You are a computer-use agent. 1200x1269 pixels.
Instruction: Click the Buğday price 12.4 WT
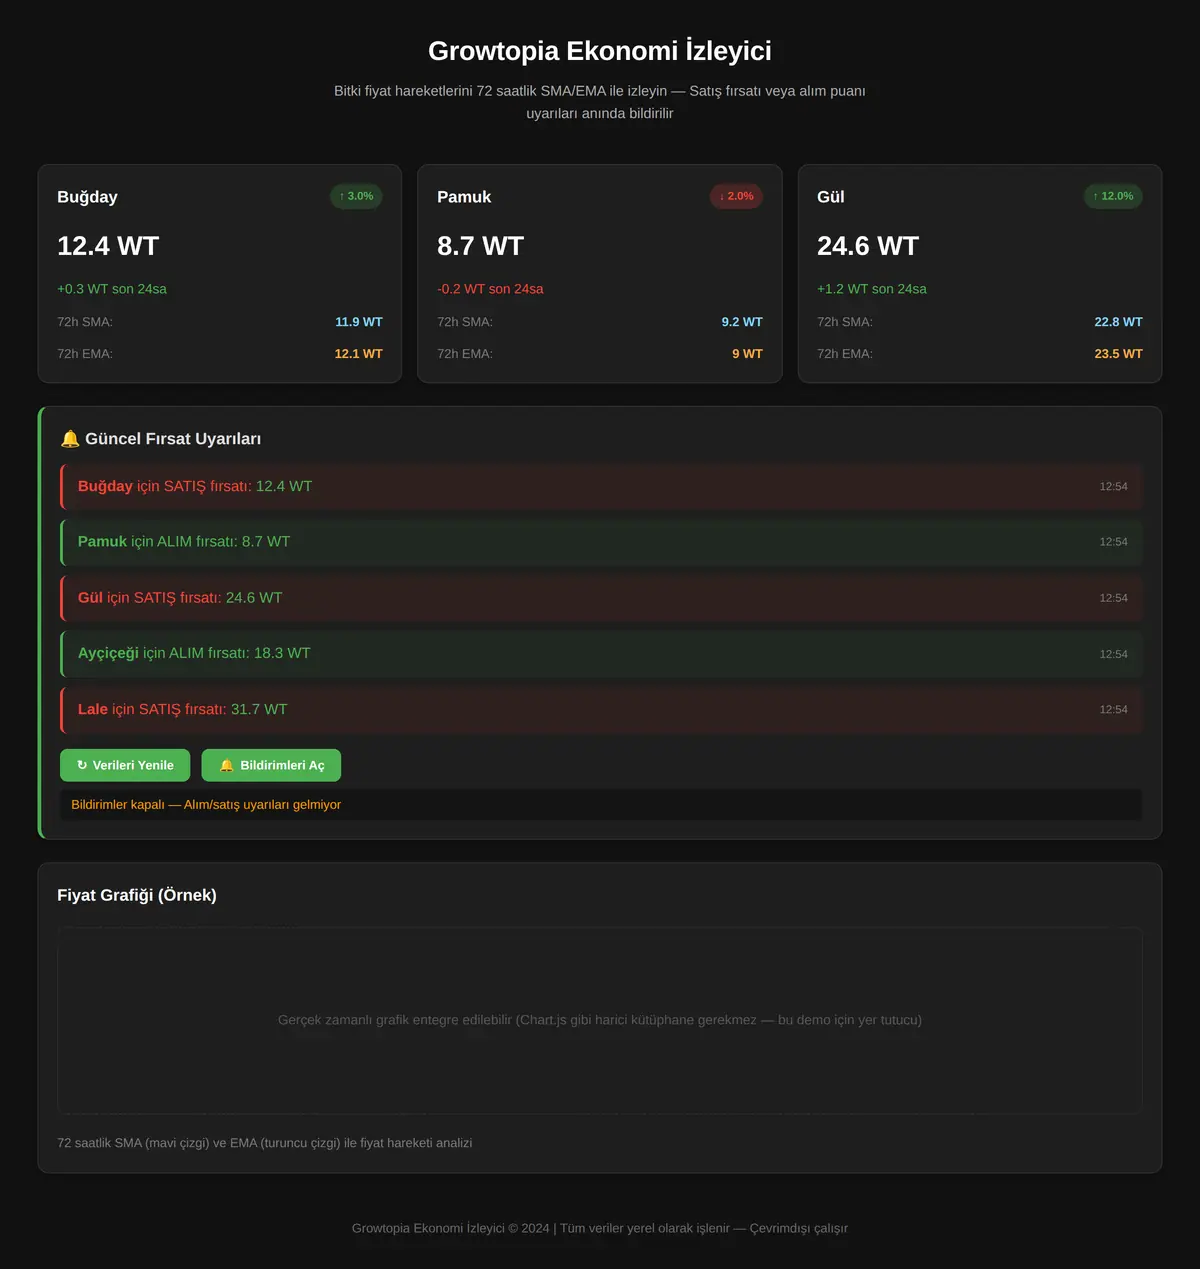(x=108, y=246)
